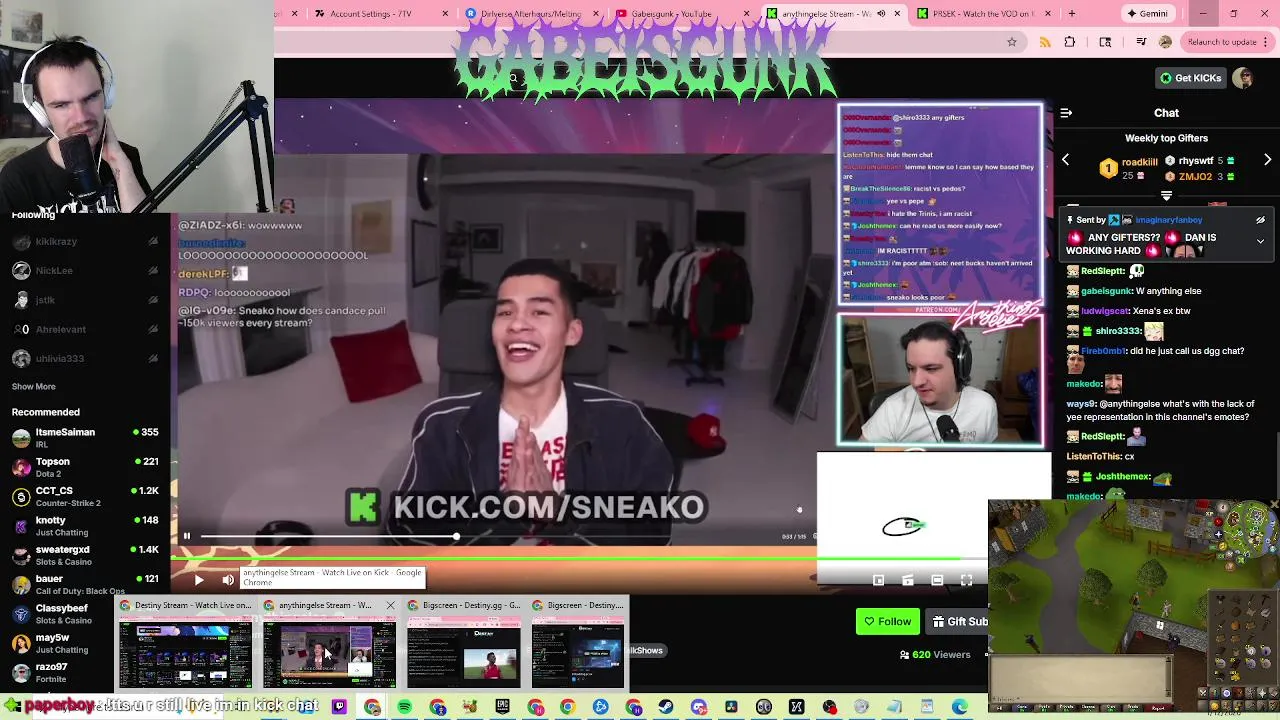
Task: Click the 620 Viewers count
Action: click(935, 654)
